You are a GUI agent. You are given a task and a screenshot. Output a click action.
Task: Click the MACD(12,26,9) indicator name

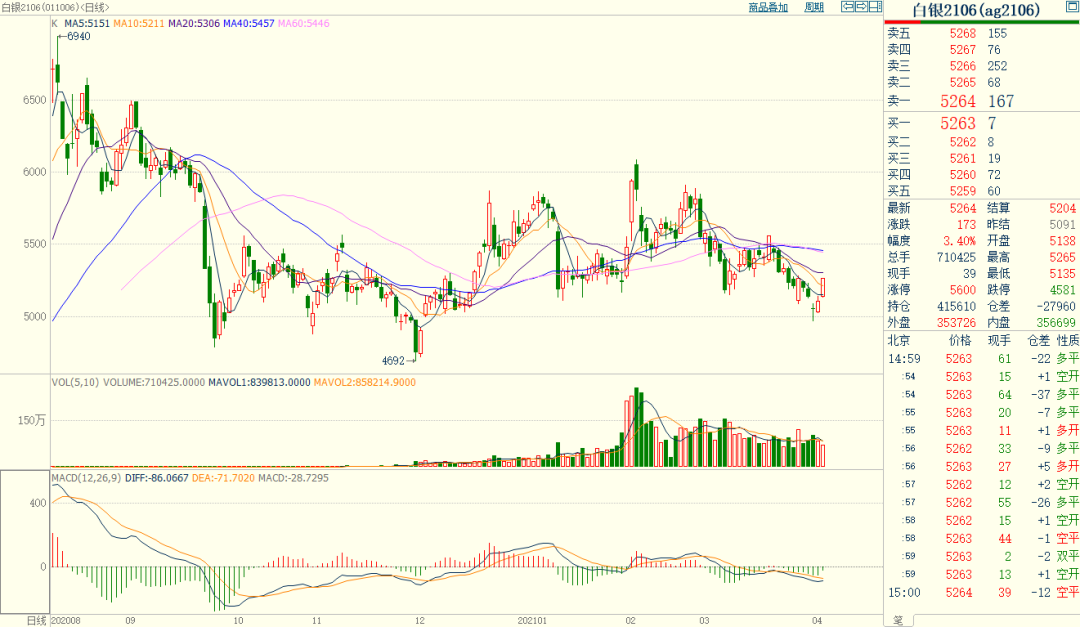coord(86,477)
